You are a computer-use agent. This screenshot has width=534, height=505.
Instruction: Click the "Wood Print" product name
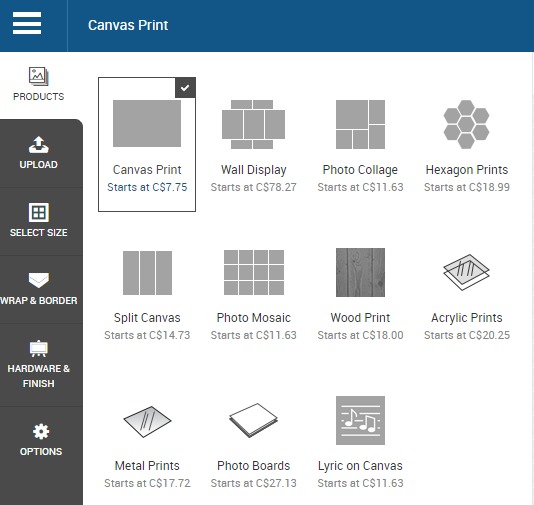360,318
